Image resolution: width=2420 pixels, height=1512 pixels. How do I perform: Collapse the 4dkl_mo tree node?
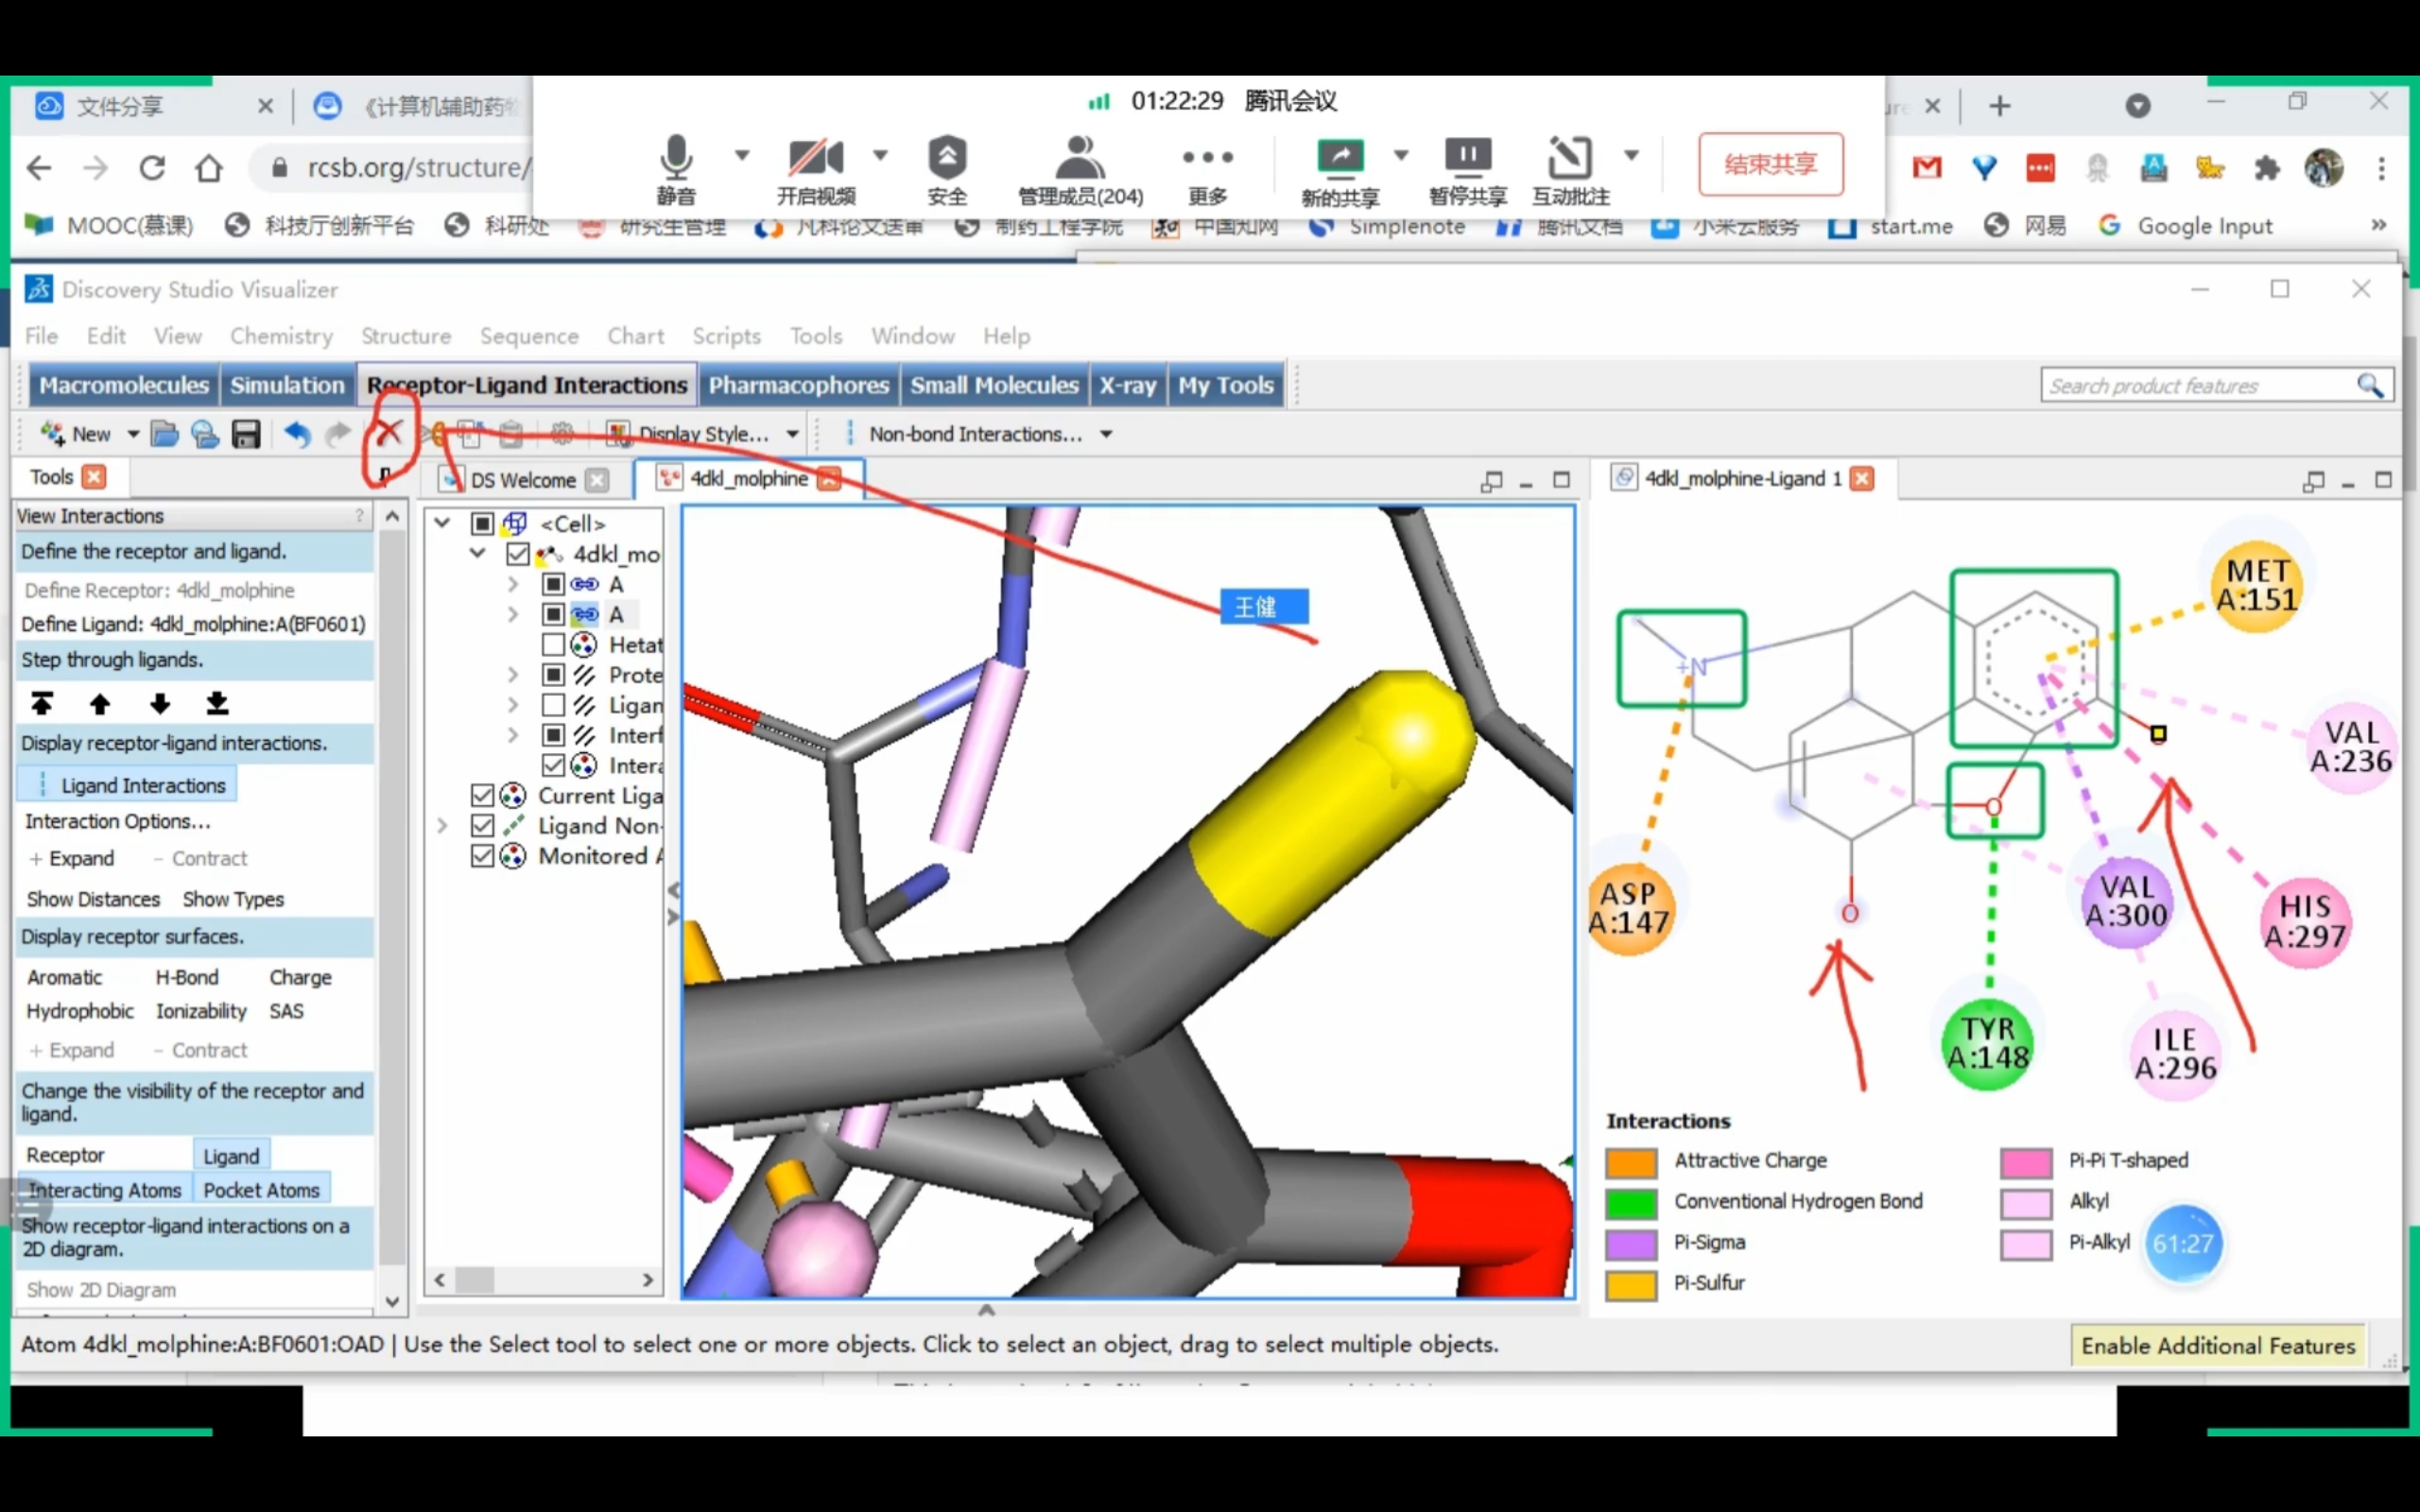pyautogui.click(x=478, y=553)
